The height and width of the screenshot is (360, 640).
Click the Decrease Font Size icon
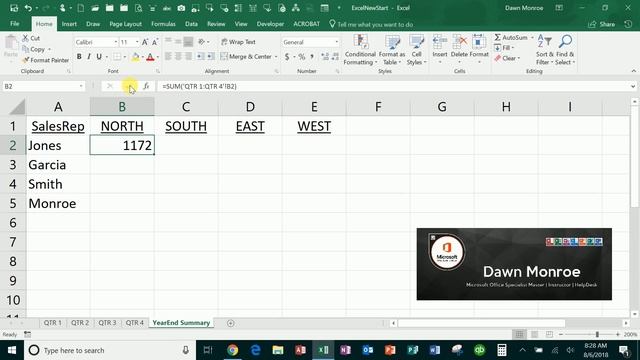click(155, 42)
